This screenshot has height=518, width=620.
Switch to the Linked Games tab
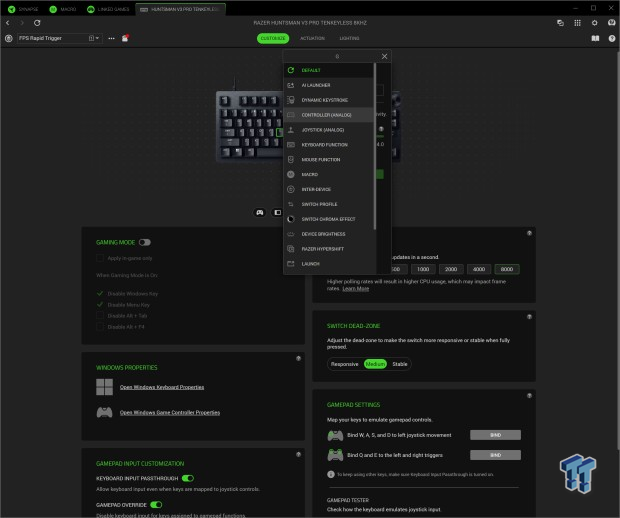[108, 9]
